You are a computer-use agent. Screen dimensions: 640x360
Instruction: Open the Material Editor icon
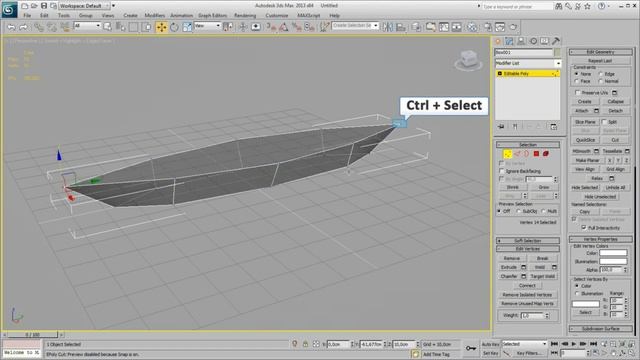pyautogui.click(x=472, y=27)
